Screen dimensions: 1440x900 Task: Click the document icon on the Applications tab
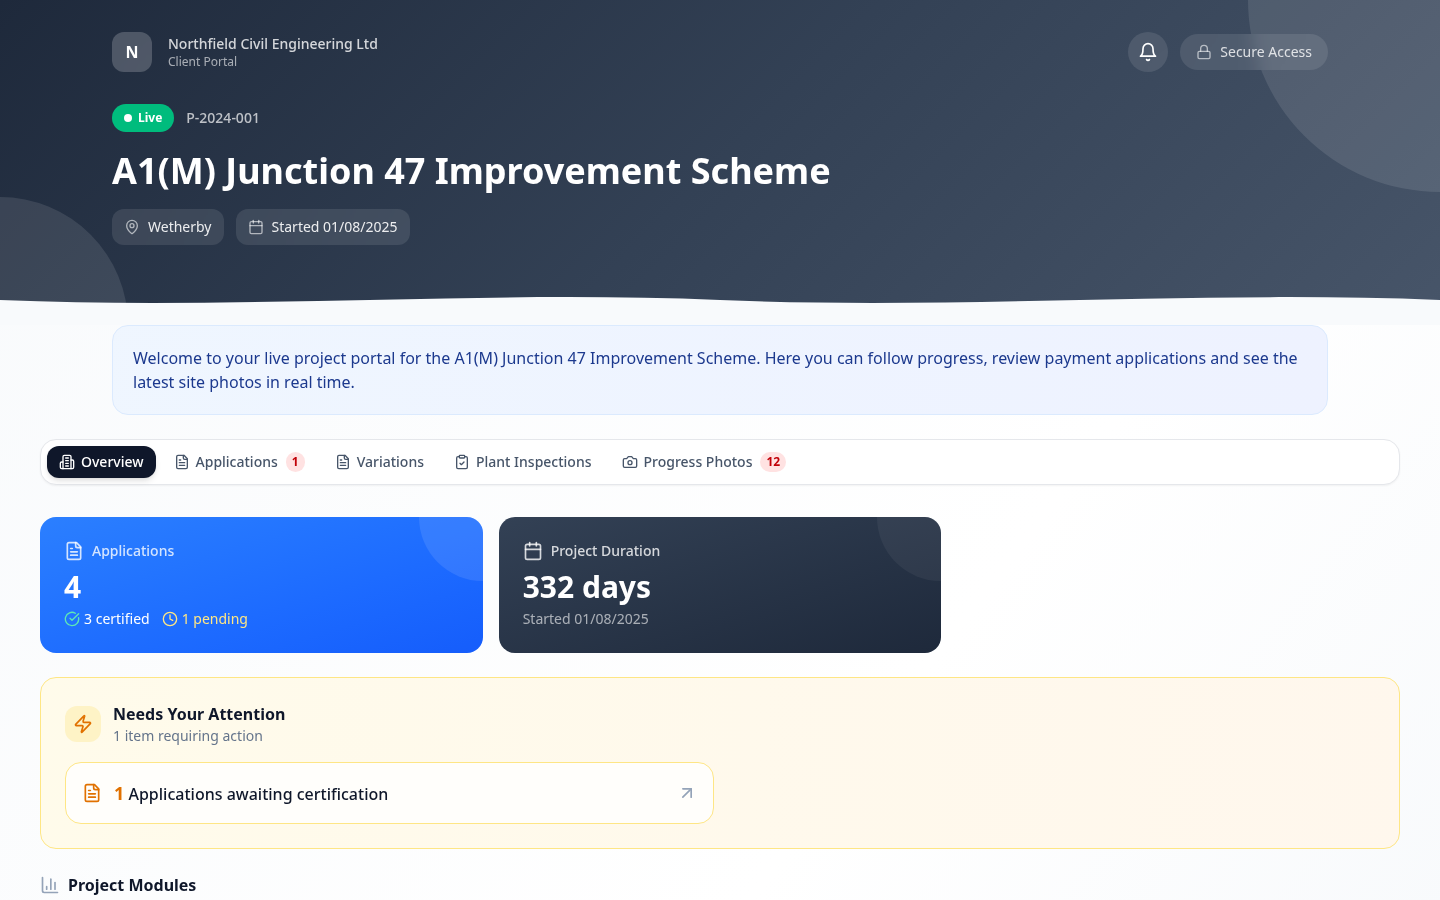182,462
